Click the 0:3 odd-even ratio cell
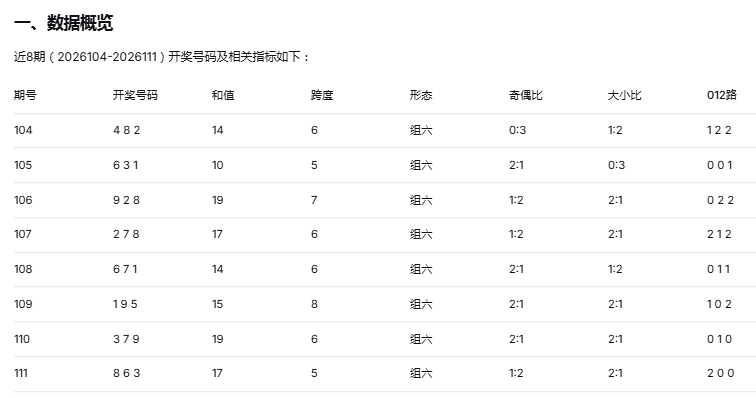 517,130
